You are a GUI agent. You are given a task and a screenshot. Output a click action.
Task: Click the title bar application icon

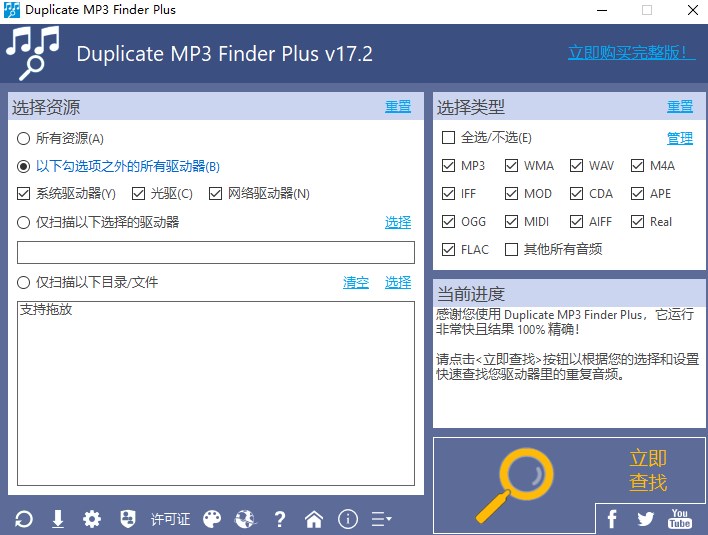coord(12,10)
